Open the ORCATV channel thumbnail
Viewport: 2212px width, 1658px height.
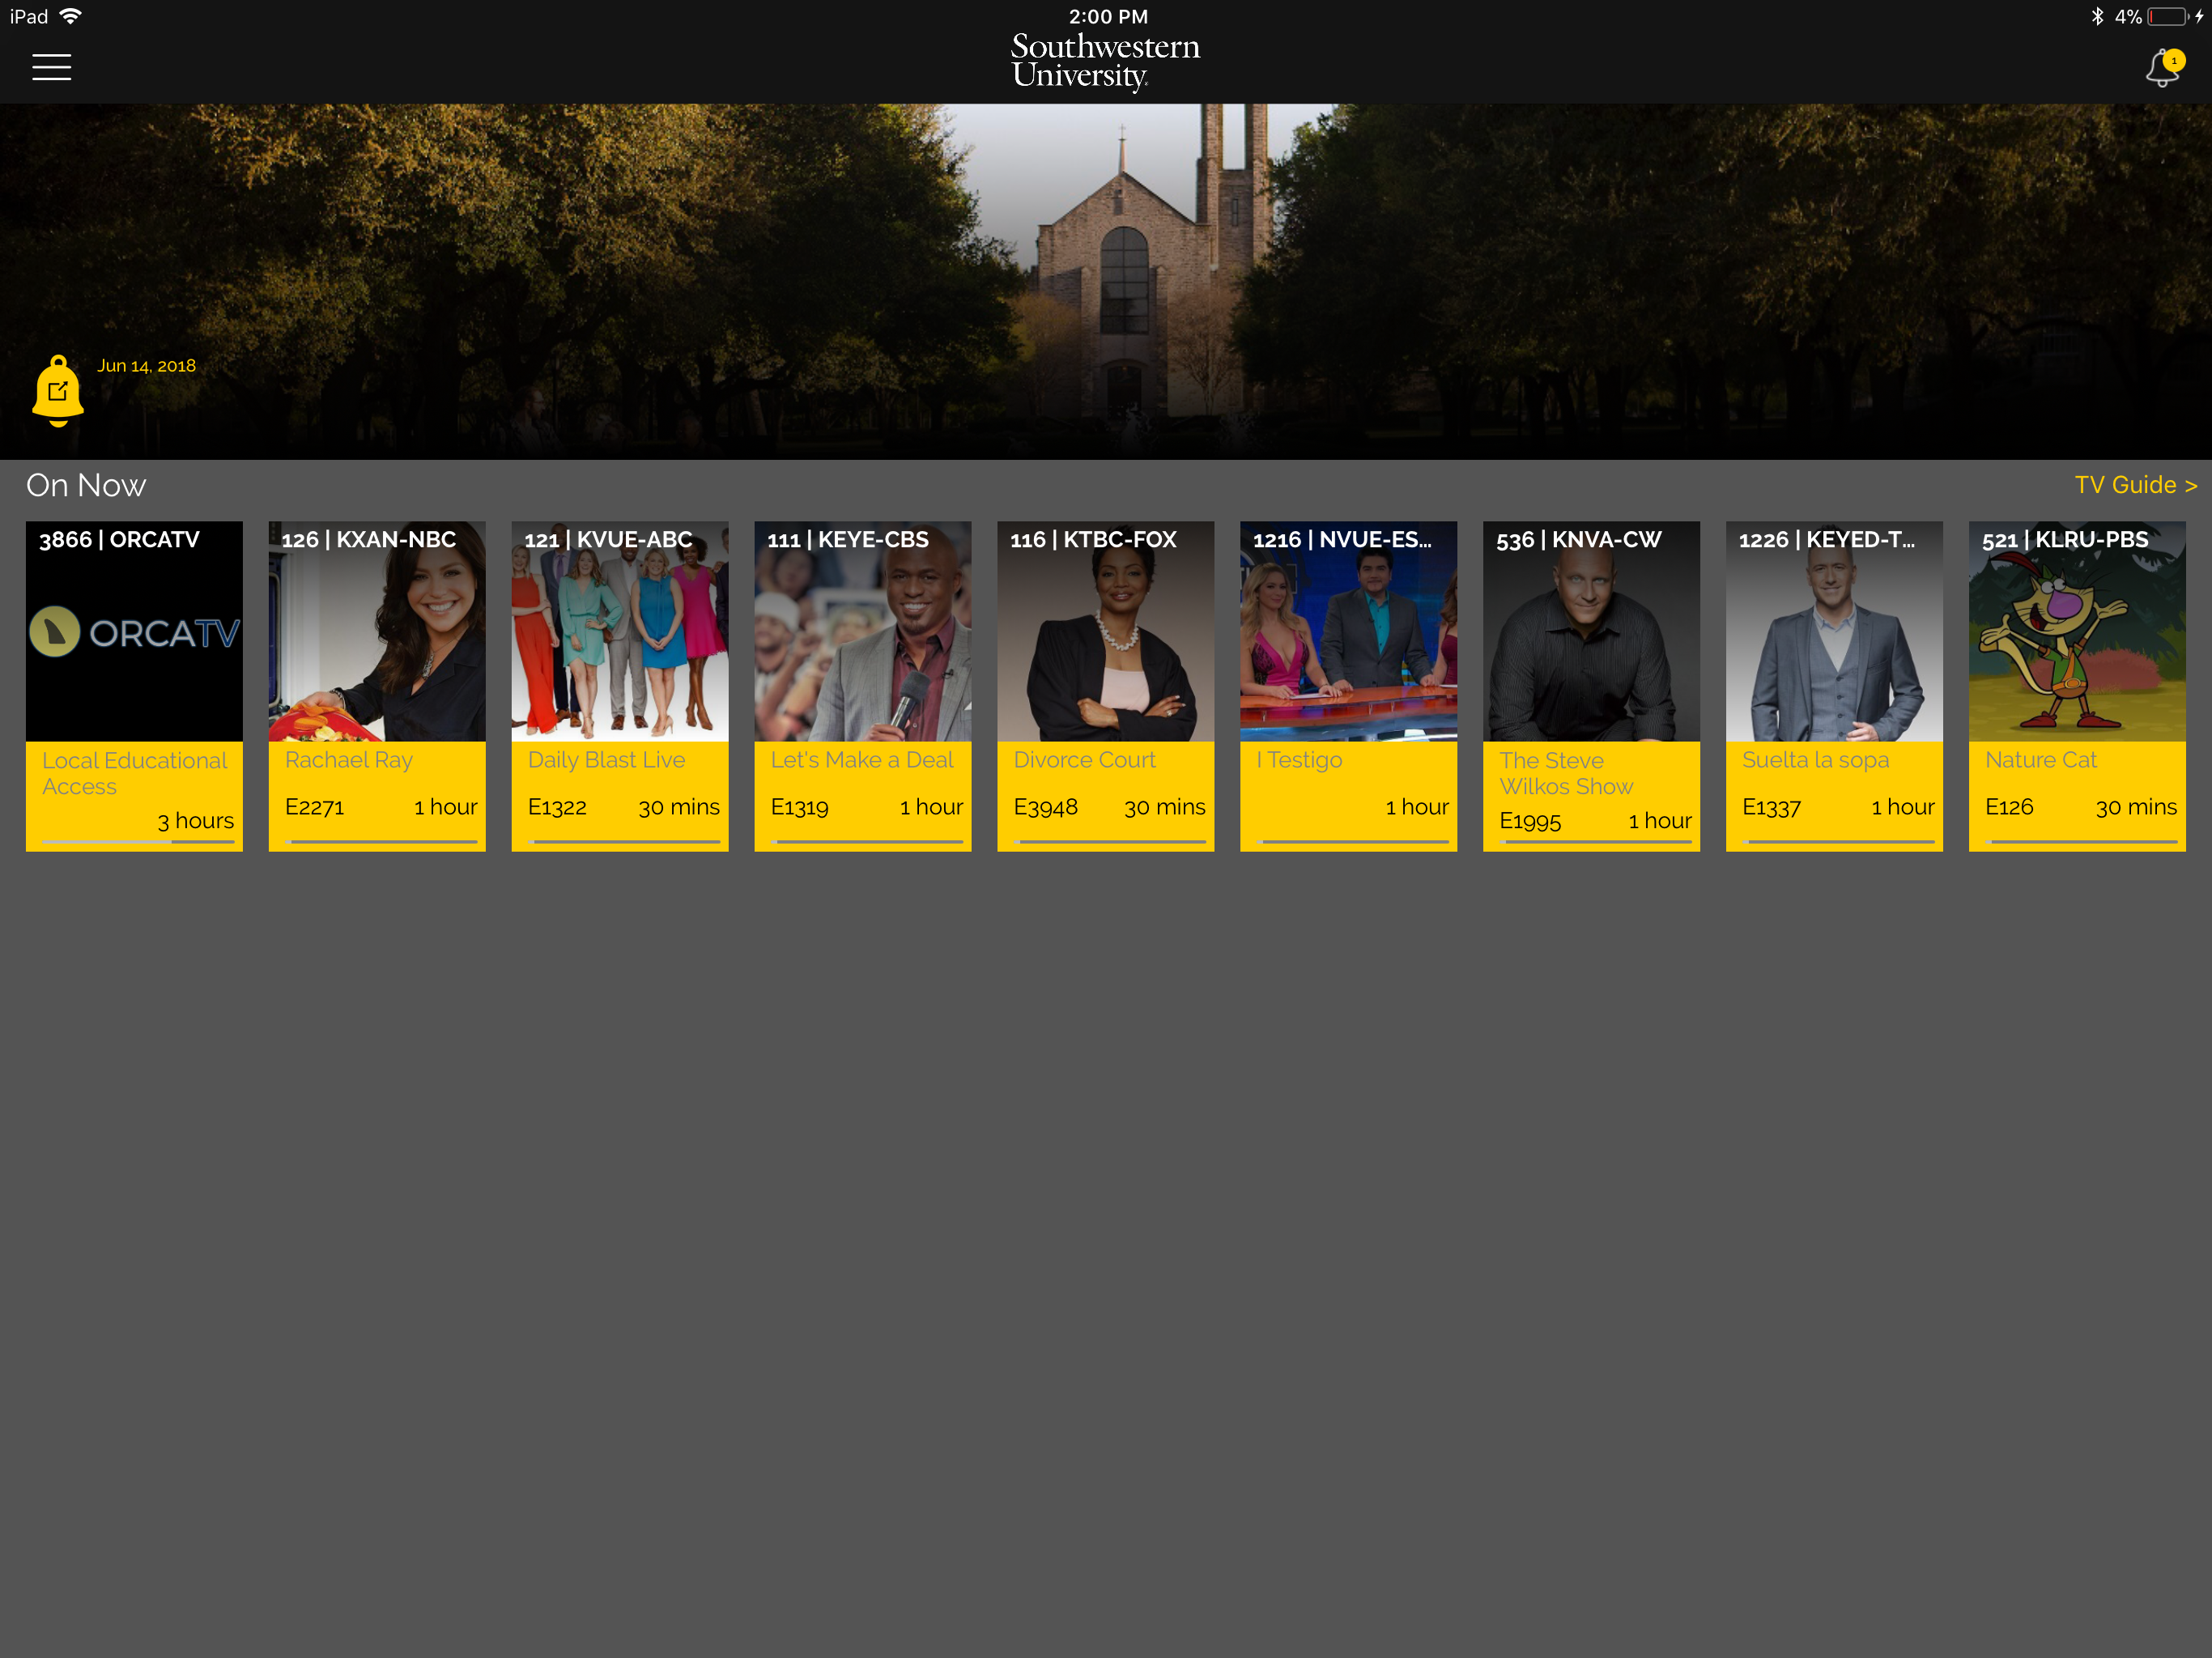pyautogui.click(x=134, y=631)
